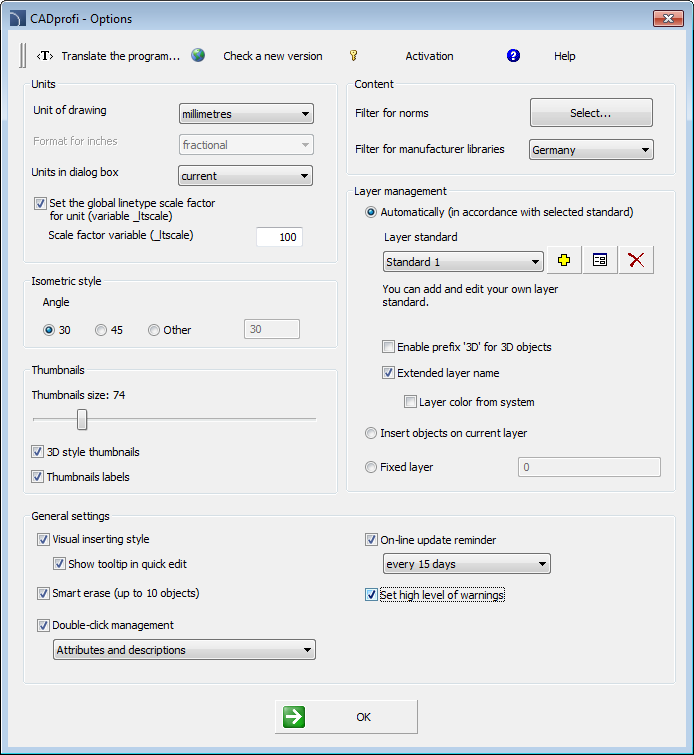Click the toolbar grip handle at left

point(23,55)
